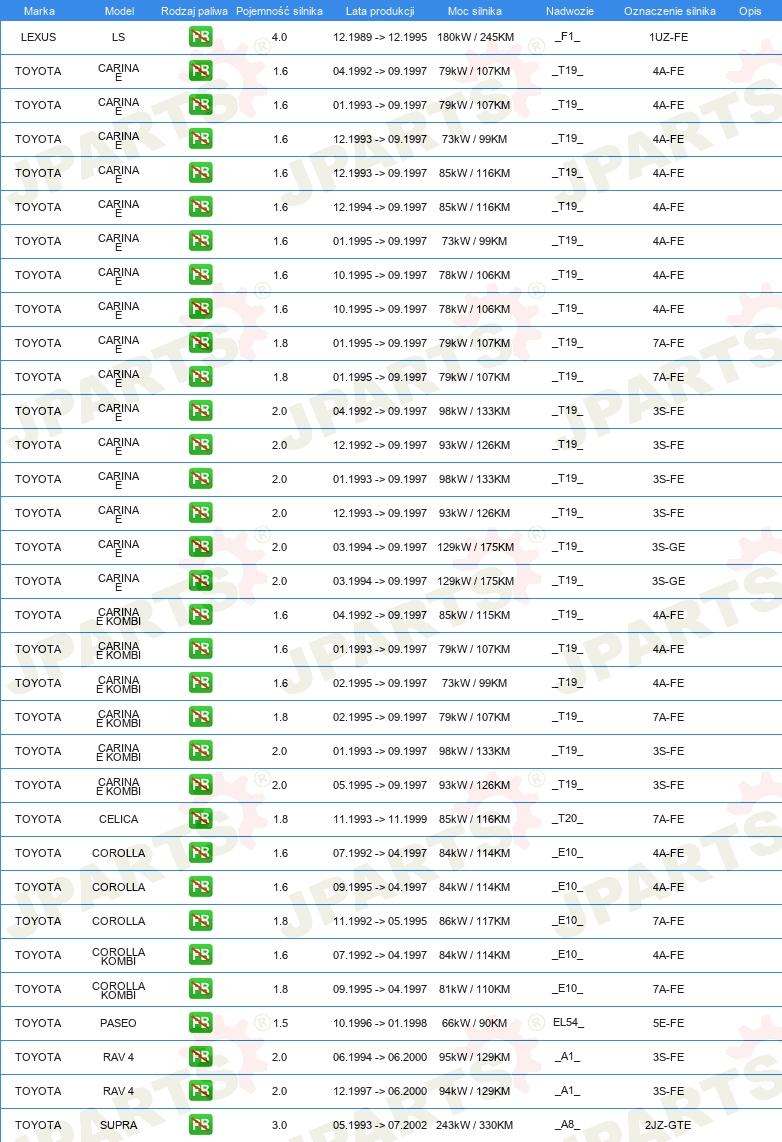The image size is (782, 1142).
Task: Click the 3.0 engine capacity cell
Action: [280, 1125]
